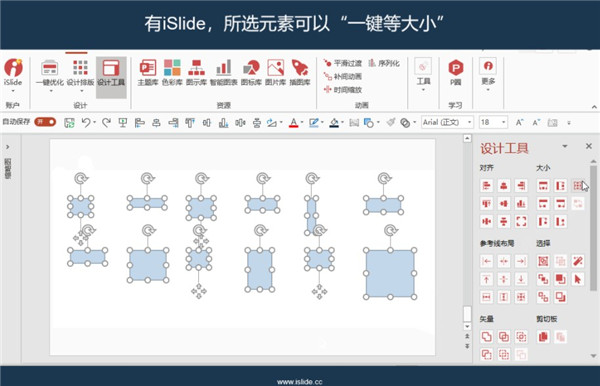Toggle the 自动保存 autosave switch
This screenshot has height=386, width=600.
pos(45,122)
